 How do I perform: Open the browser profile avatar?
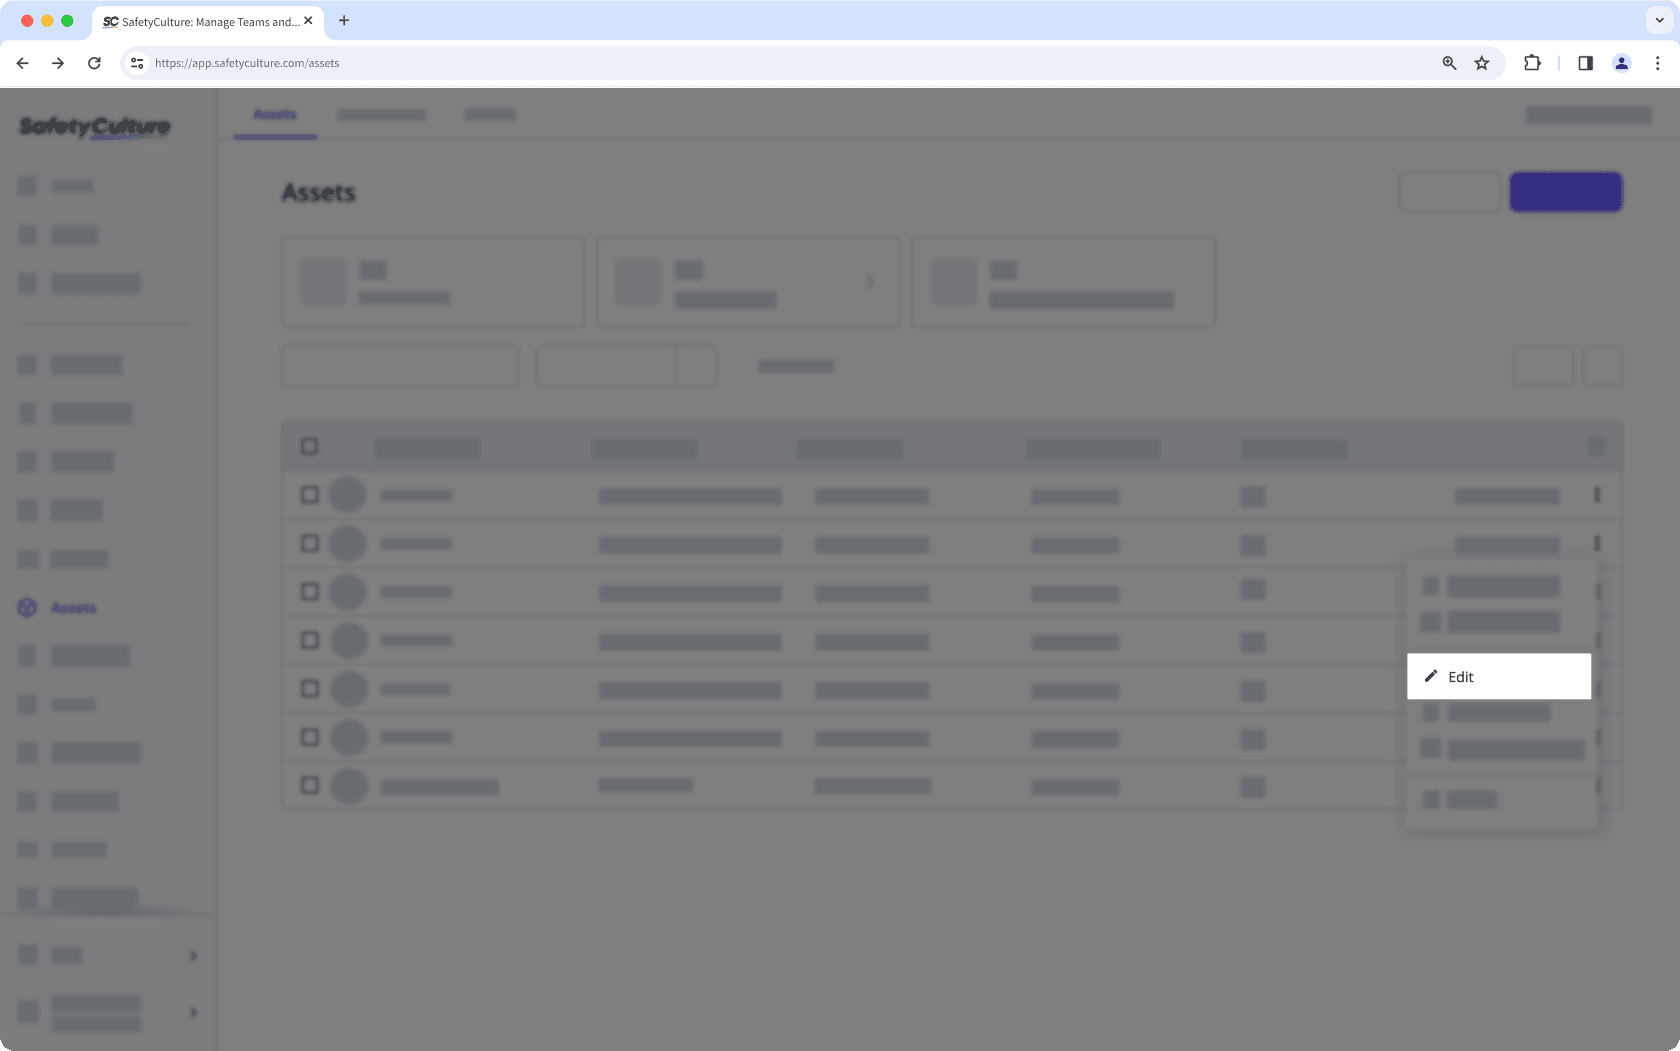(x=1621, y=63)
